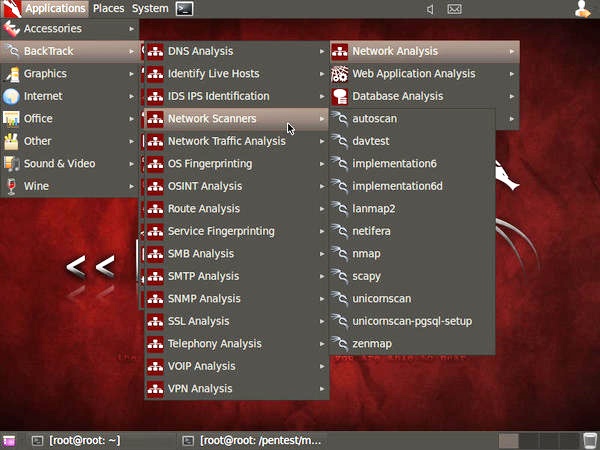Expand Network Traffic Analysis submenu arrow
600x450 pixels.
pyautogui.click(x=322, y=141)
